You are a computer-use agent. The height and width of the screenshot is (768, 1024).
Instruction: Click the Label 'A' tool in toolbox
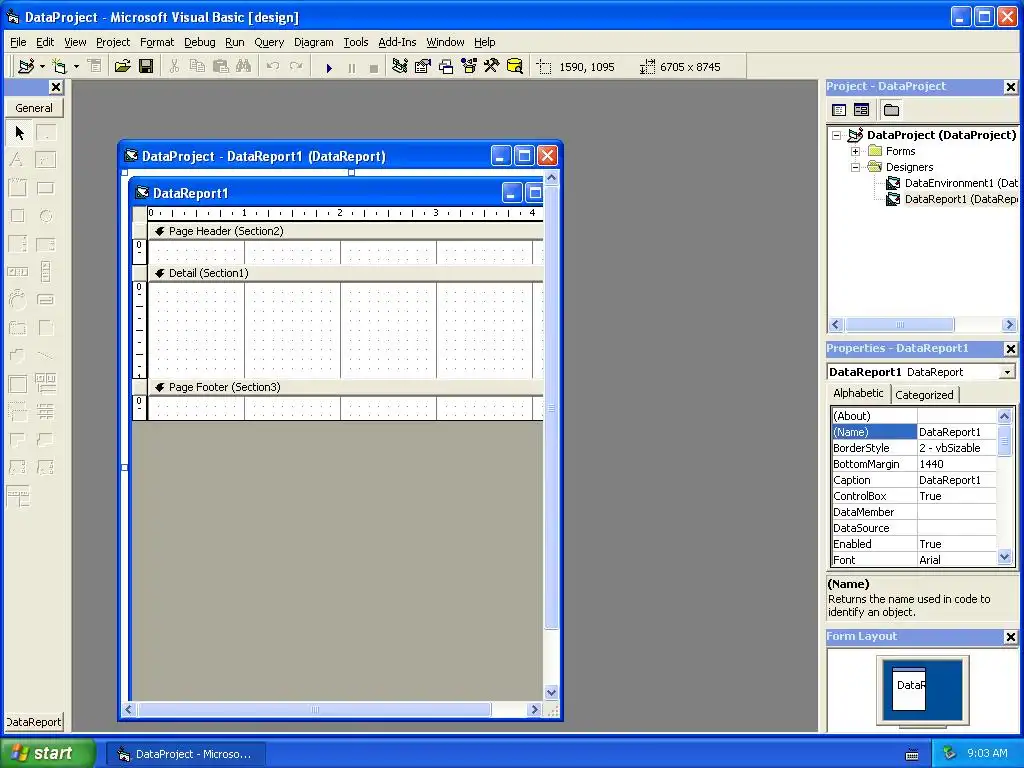click(17, 160)
